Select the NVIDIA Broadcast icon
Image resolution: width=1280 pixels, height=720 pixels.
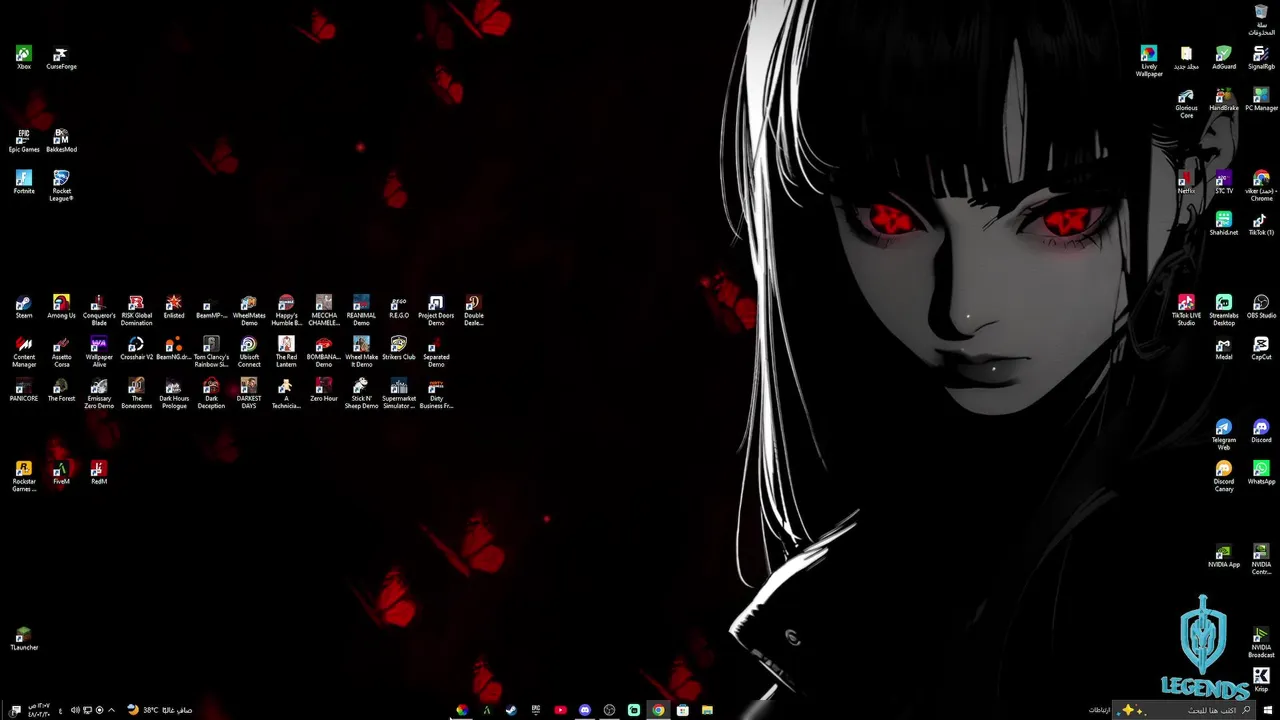click(1261, 643)
